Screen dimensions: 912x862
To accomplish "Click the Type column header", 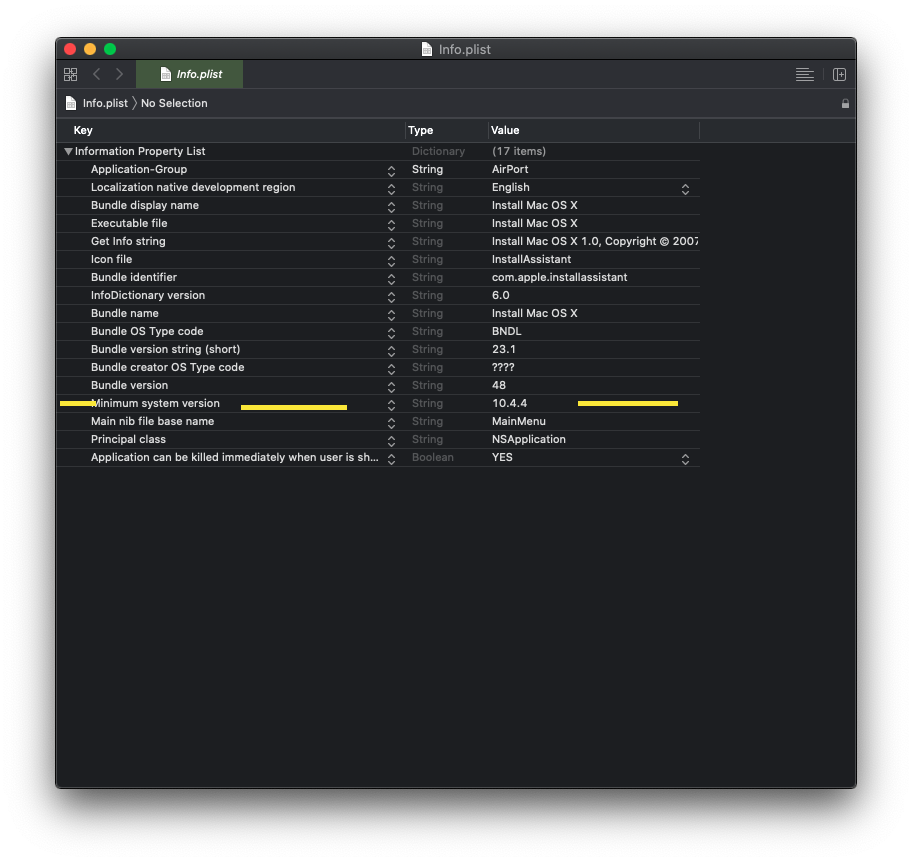I will (421, 130).
